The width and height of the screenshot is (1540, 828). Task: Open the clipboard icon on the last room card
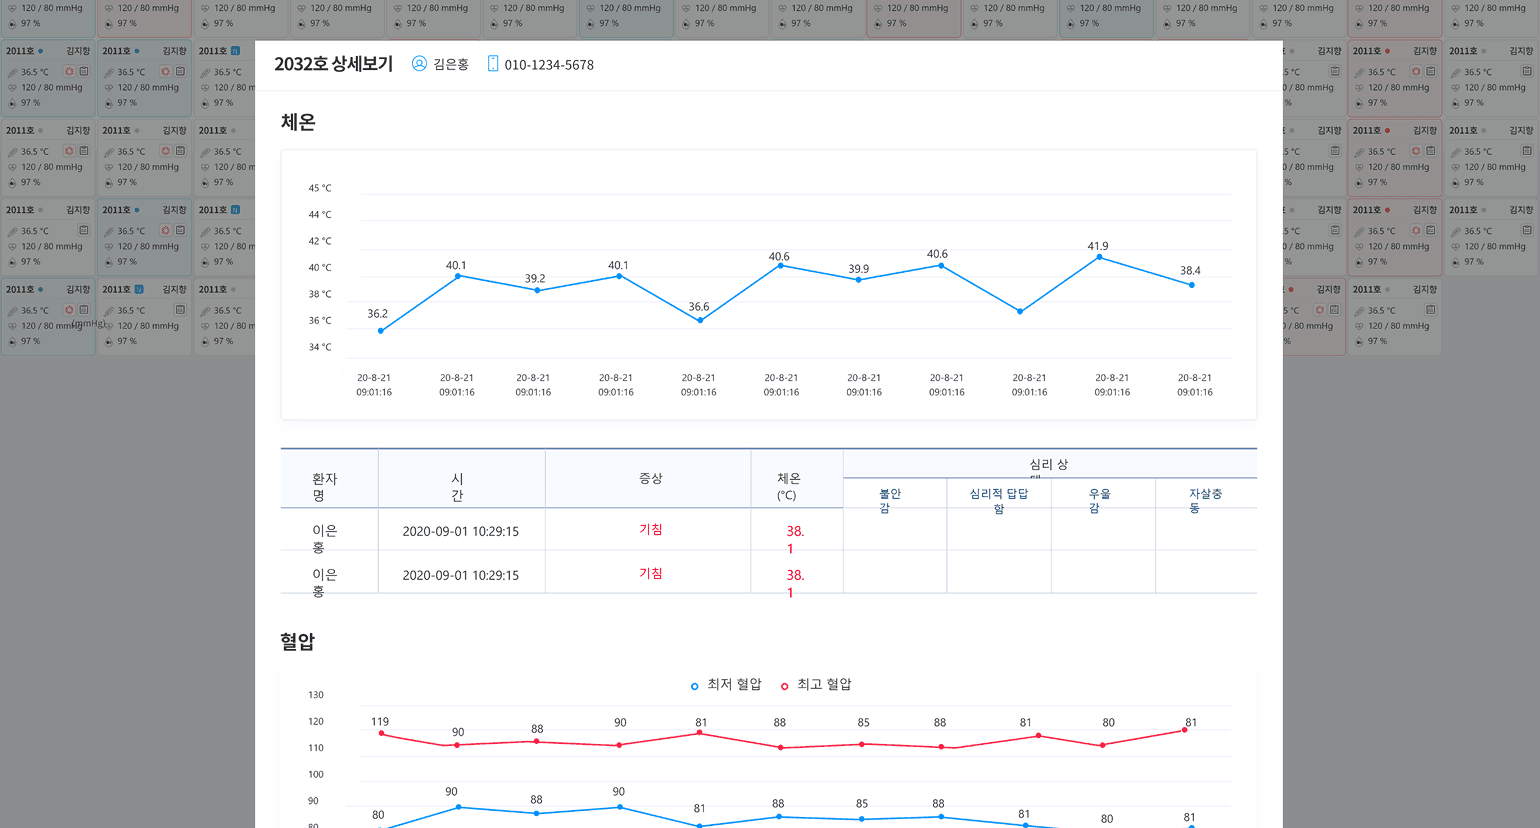pyautogui.click(x=1430, y=310)
